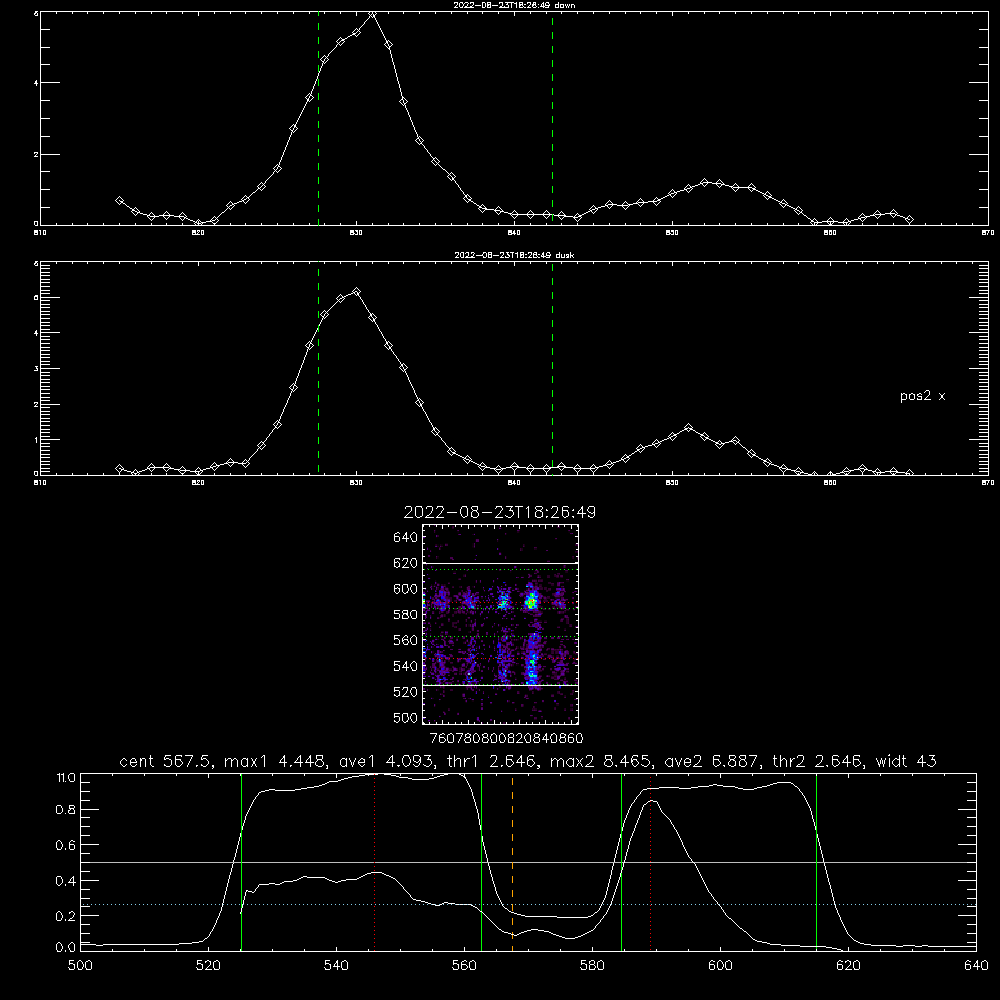The width and height of the screenshot is (1000, 1000).
Task: Click the green vertical line at 615
Action: click(x=816, y=862)
